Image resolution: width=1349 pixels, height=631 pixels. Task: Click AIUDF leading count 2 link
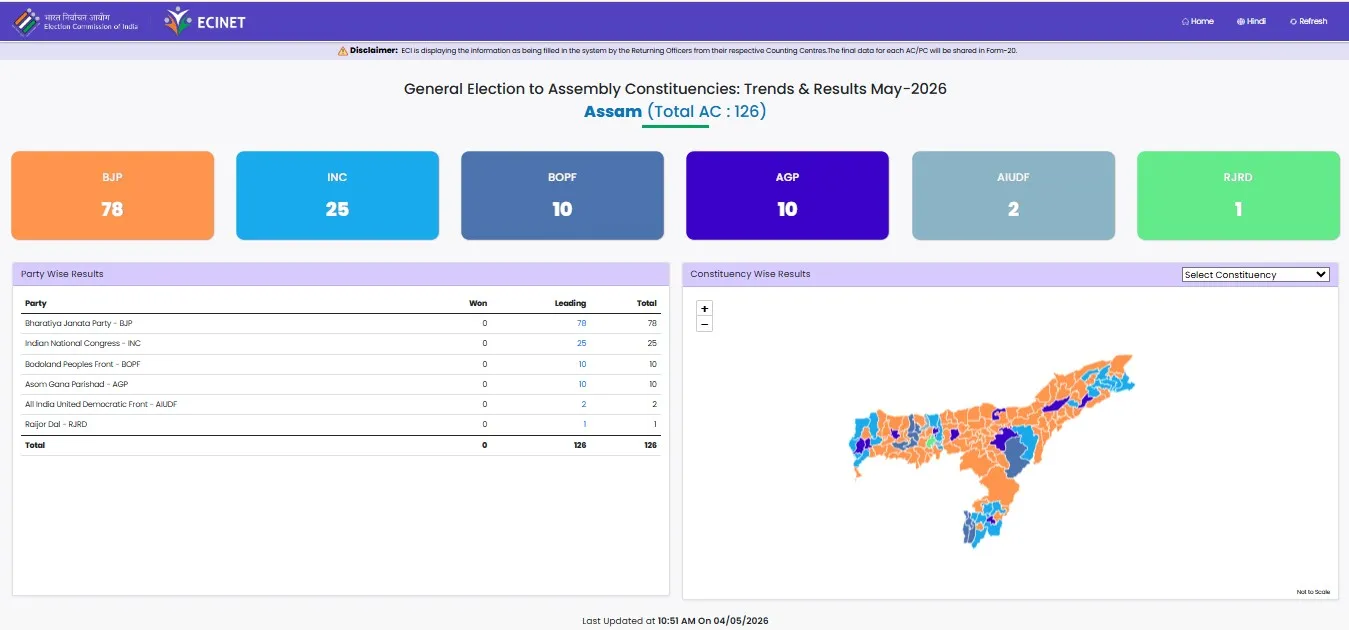coord(584,404)
